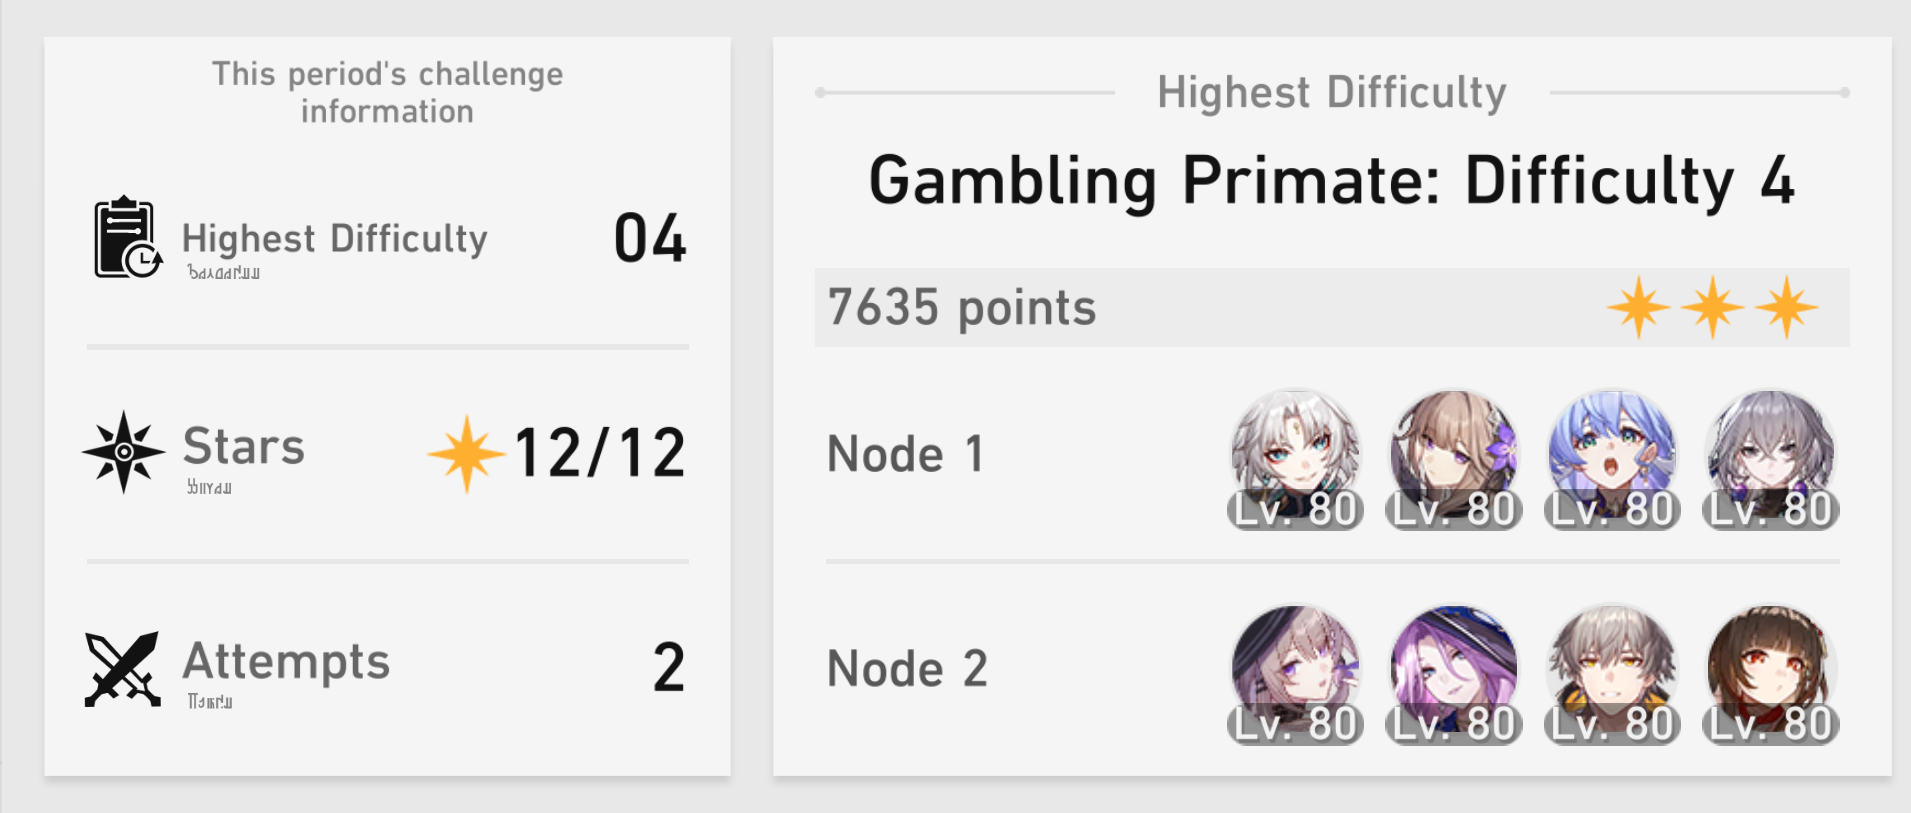1911x813 pixels.
Task: Open the first Node 2 character with dark hat
Action: point(1295,674)
